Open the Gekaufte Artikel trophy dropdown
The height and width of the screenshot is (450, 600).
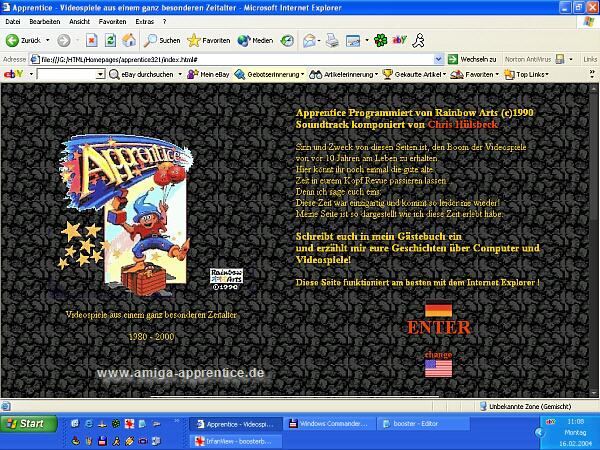pyautogui.click(x=414, y=74)
